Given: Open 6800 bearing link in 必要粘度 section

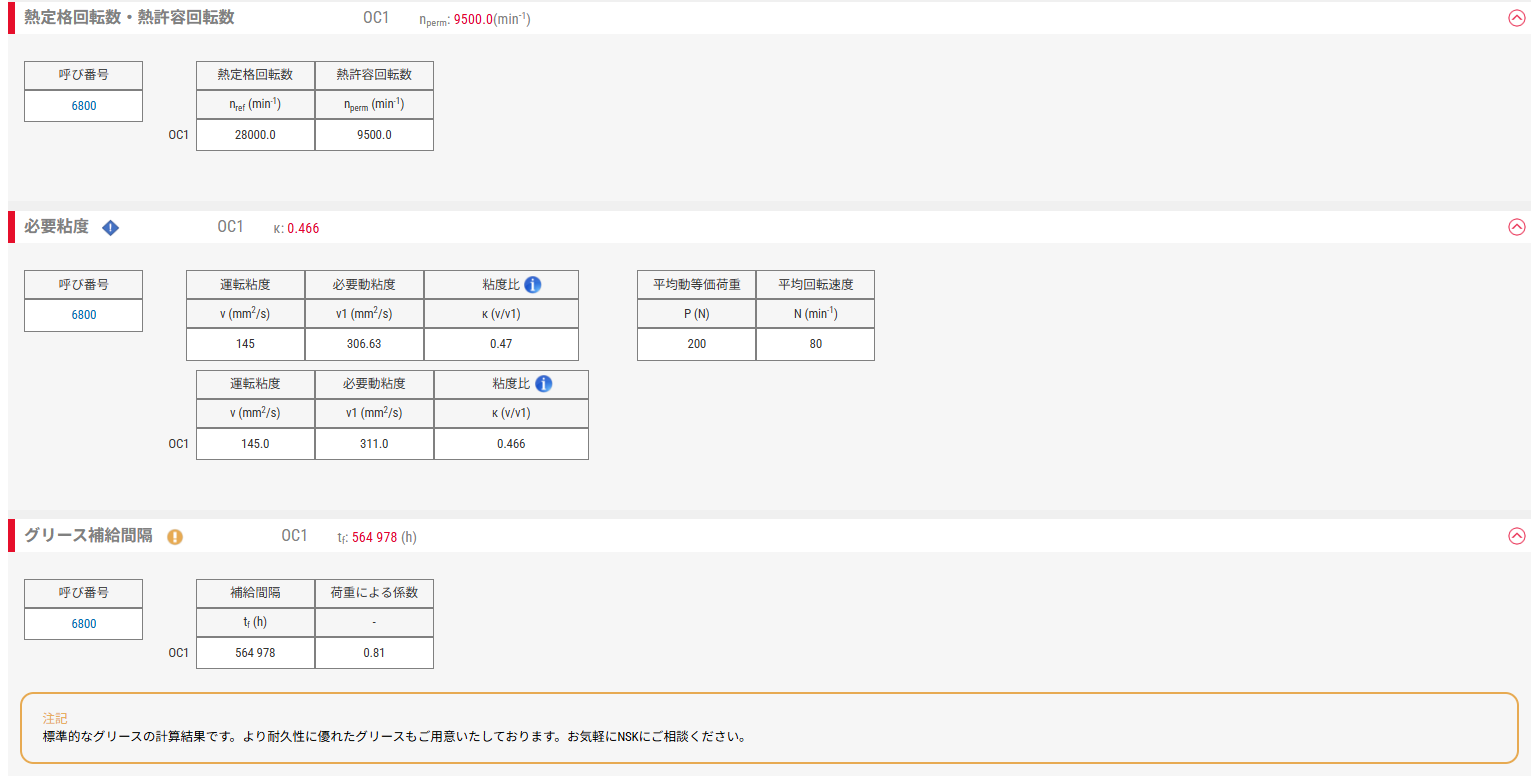Looking at the screenshot, I should tap(83, 314).
